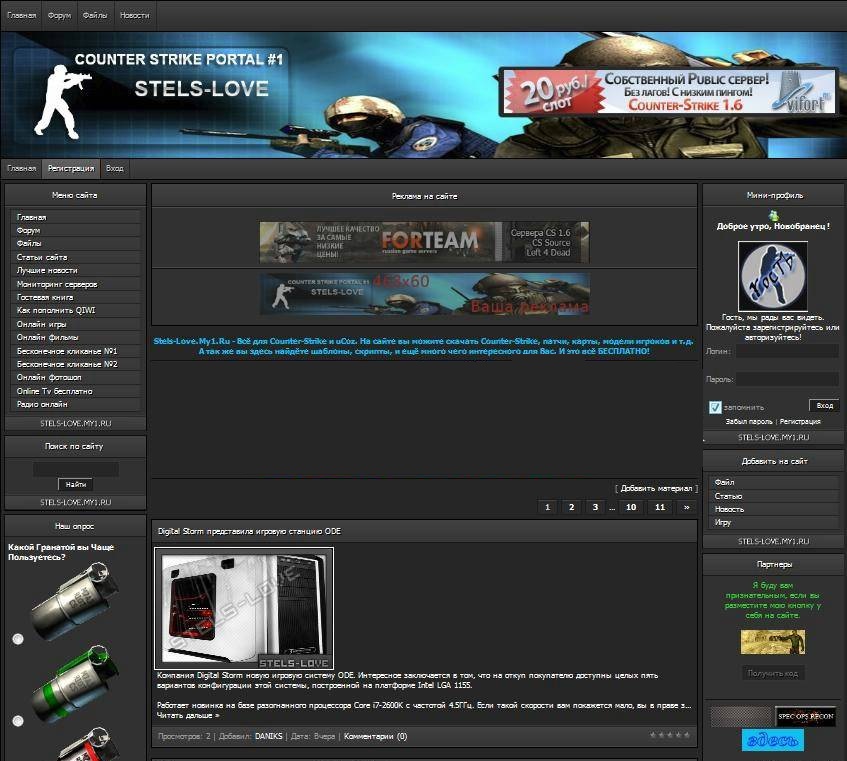Screen dimensions: 847x761
Task: Click the guest avatar image in mini-profile
Action: pyautogui.click(x=772, y=275)
